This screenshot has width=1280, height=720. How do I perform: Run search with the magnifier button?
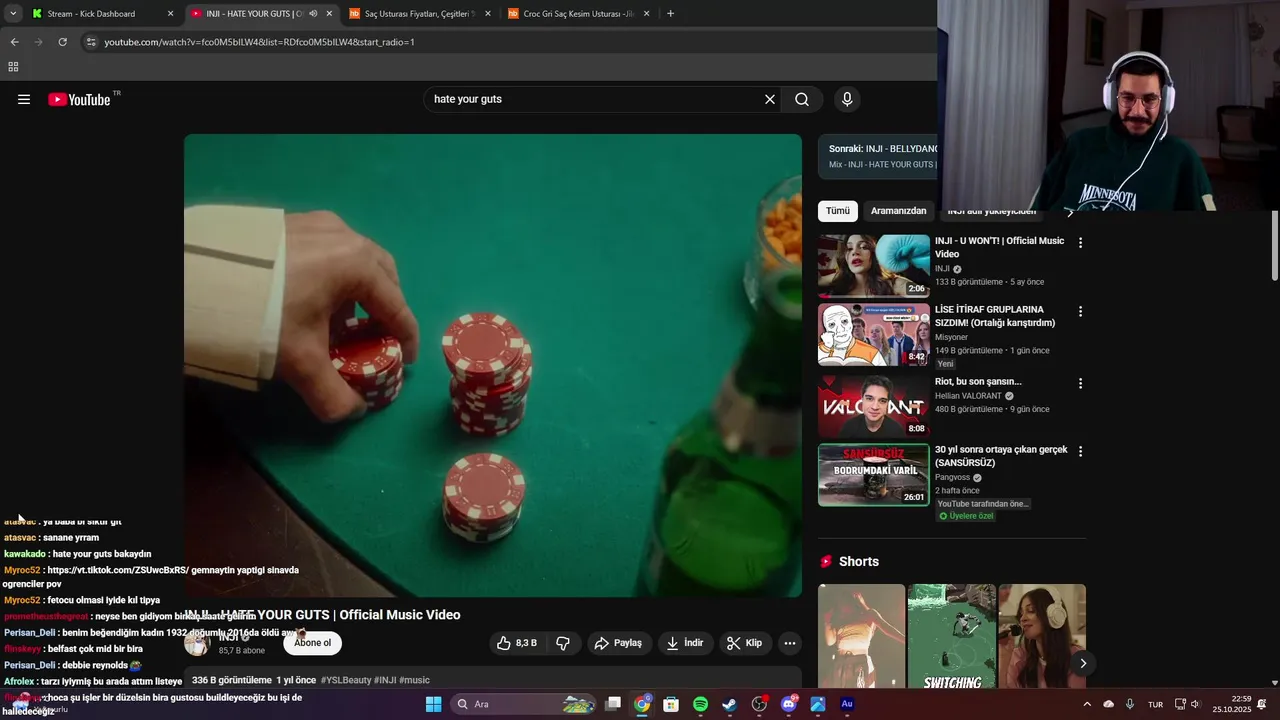coord(802,99)
